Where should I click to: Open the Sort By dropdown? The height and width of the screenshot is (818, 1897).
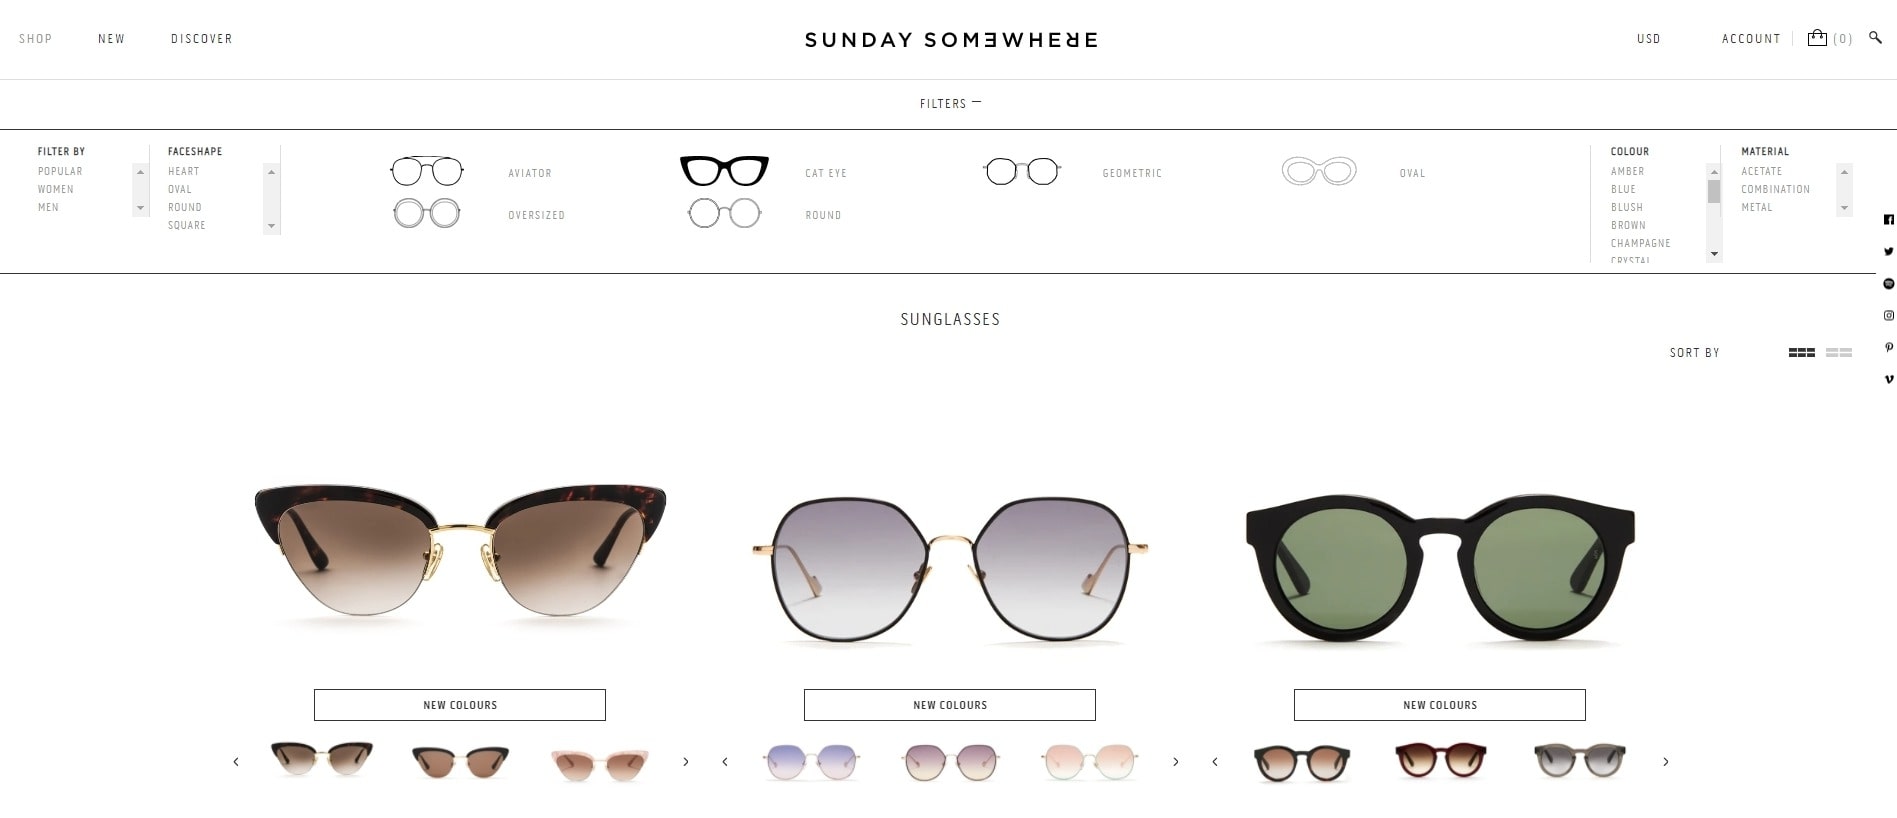coord(1694,353)
